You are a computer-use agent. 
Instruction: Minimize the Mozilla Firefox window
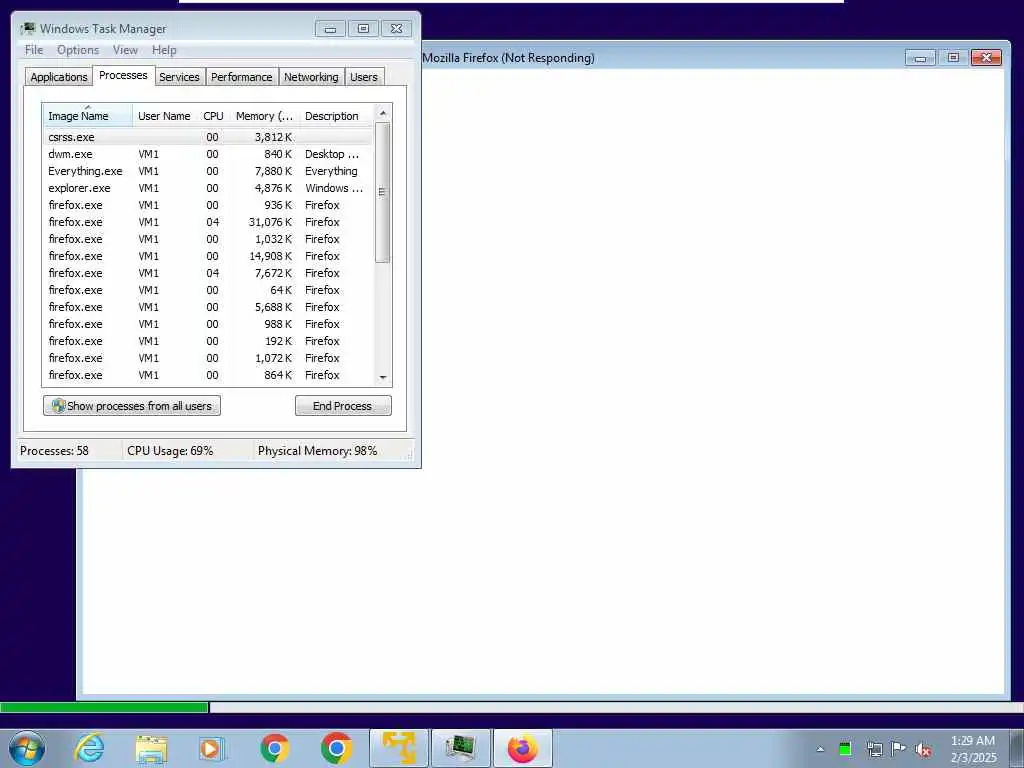click(920, 57)
